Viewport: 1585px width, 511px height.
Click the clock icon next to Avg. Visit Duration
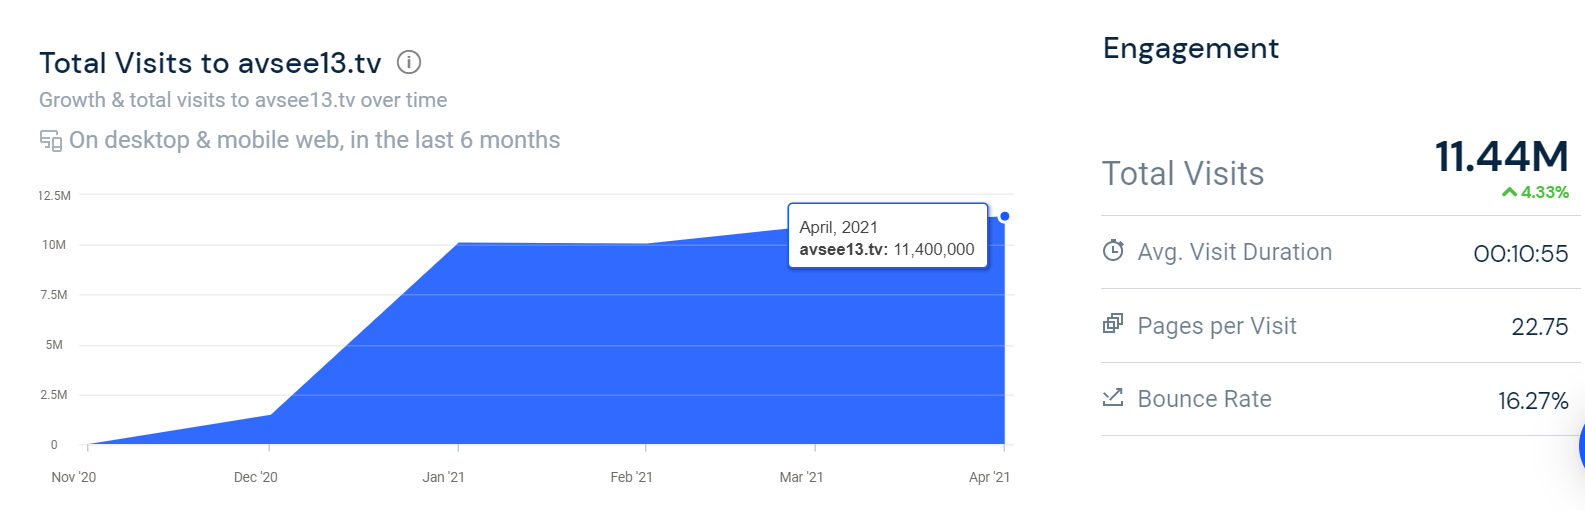[1113, 251]
